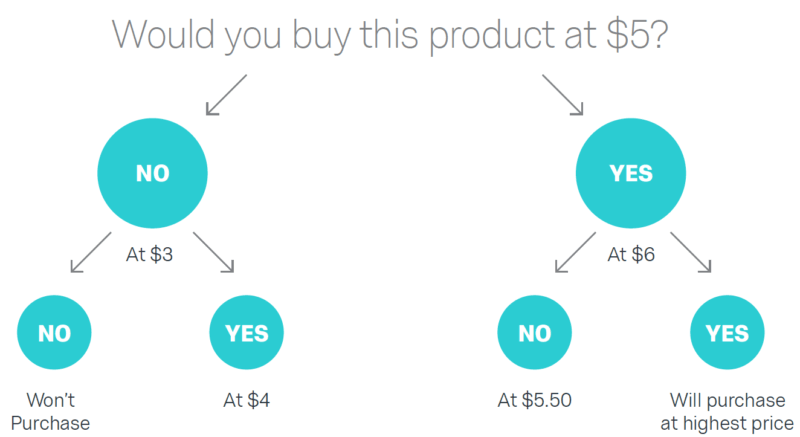Click the arrow from heading to large NO
Screen dimensions: 800x437
[224, 97]
